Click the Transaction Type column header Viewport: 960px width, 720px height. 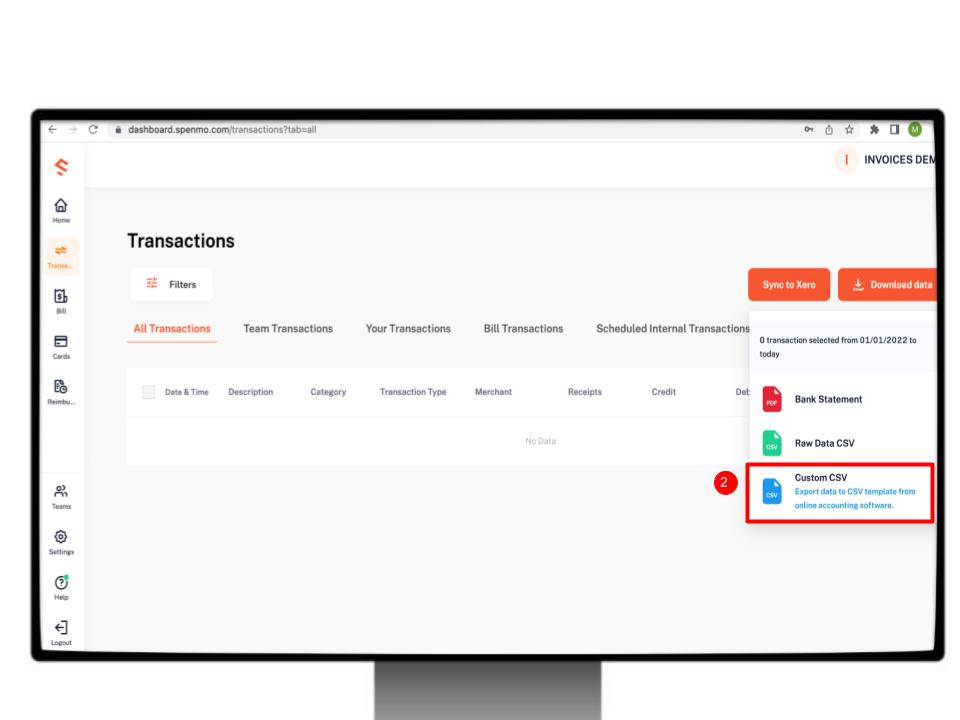coord(413,392)
